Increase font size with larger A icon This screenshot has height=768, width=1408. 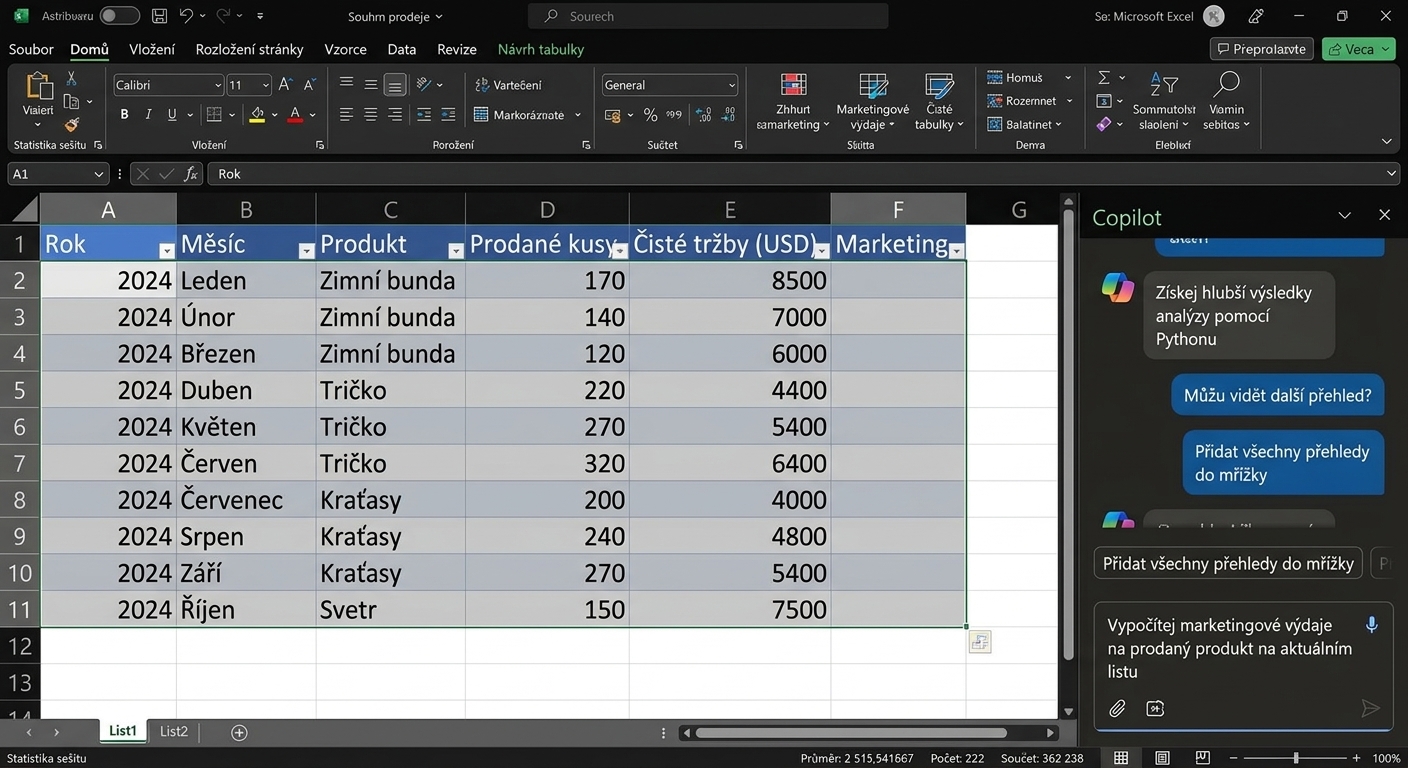[x=285, y=85]
